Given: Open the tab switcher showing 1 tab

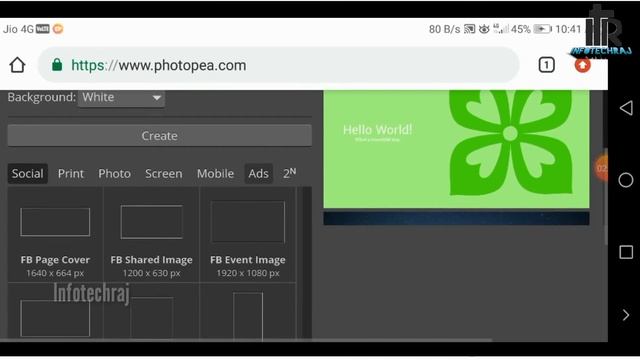Looking at the screenshot, I should 547,65.
